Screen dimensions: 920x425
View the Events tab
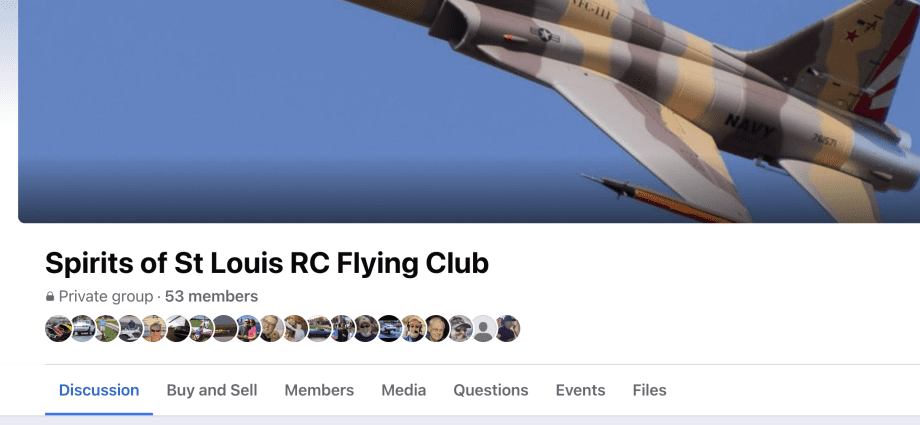(x=580, y=390)
